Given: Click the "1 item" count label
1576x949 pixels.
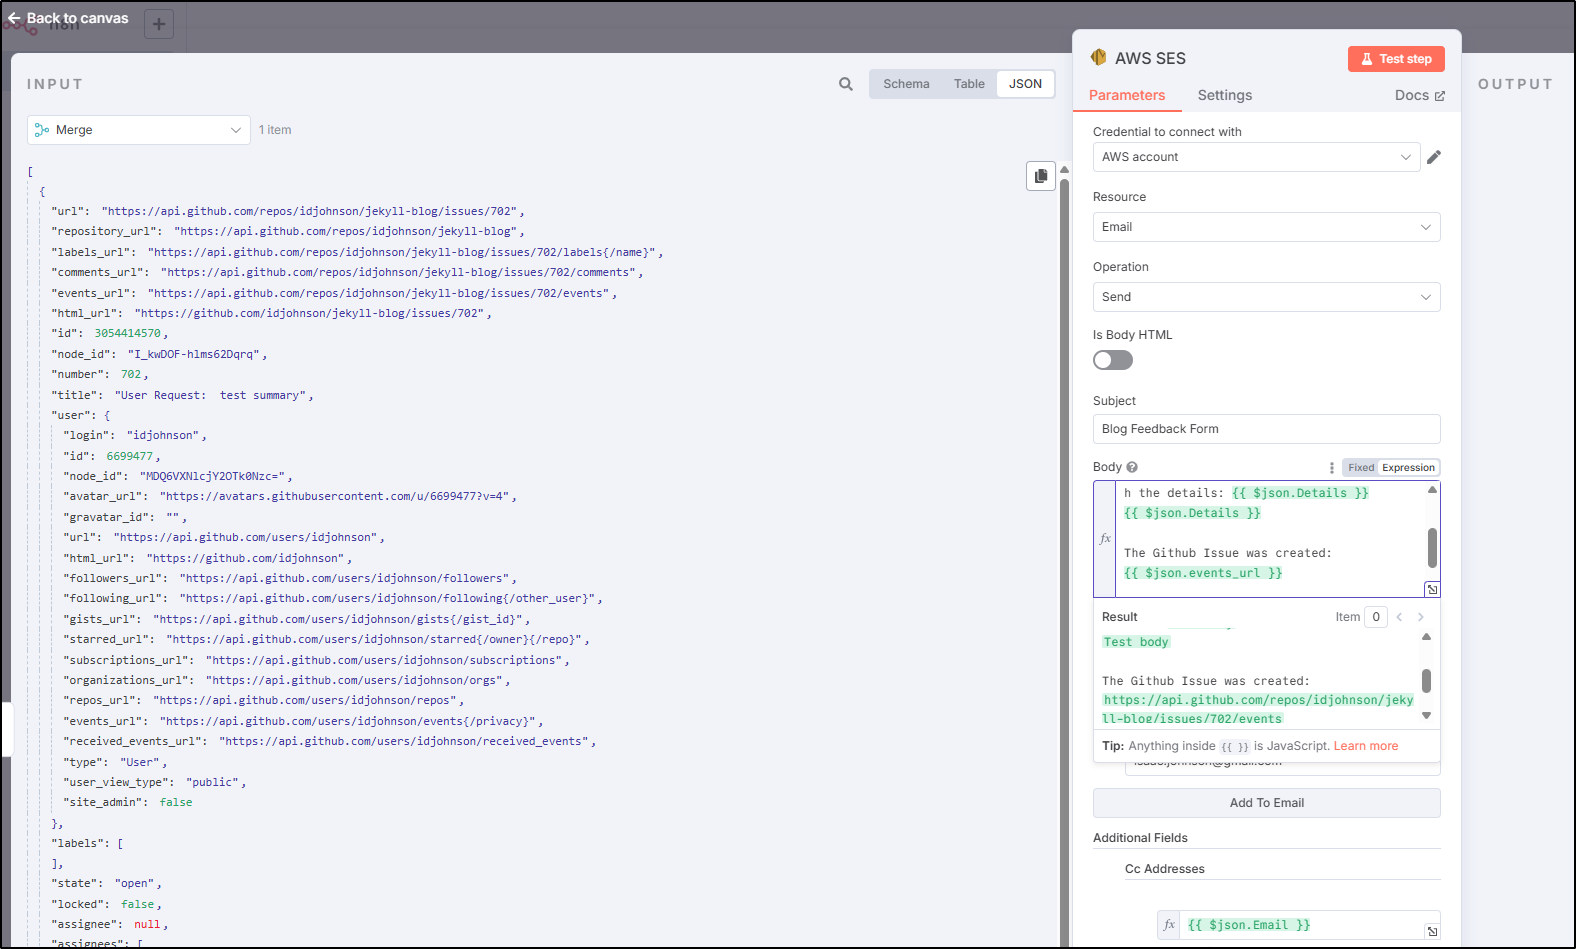Looking at the screenshot, I should 275,130.
